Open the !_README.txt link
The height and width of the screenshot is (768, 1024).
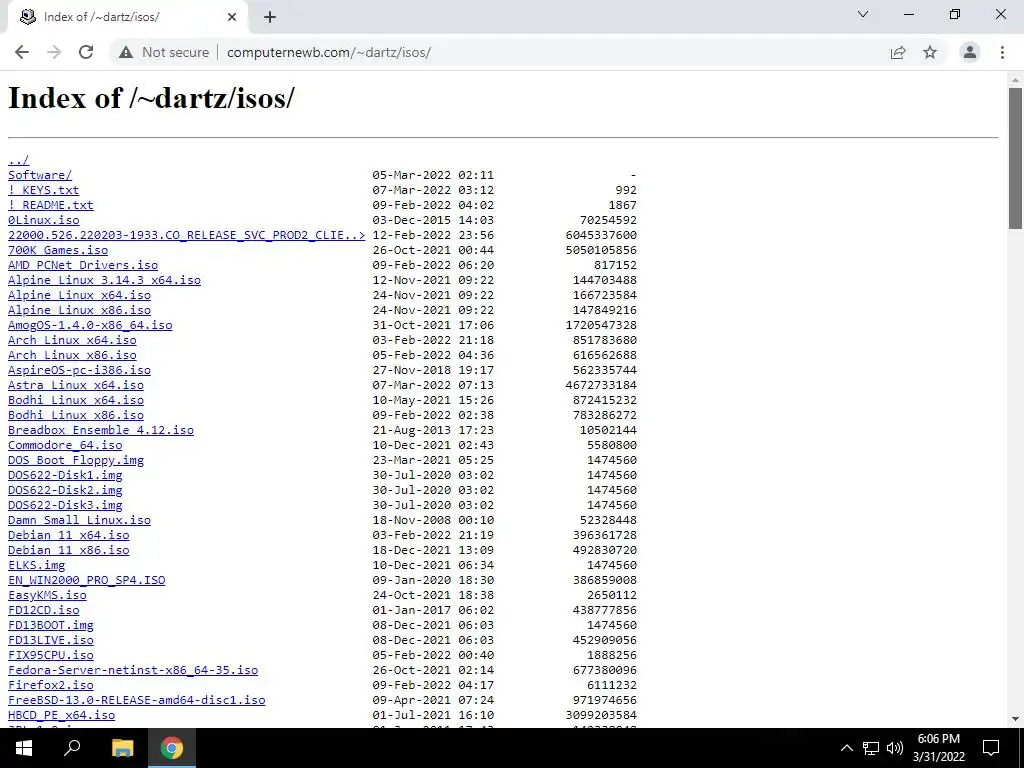(50, 205)
